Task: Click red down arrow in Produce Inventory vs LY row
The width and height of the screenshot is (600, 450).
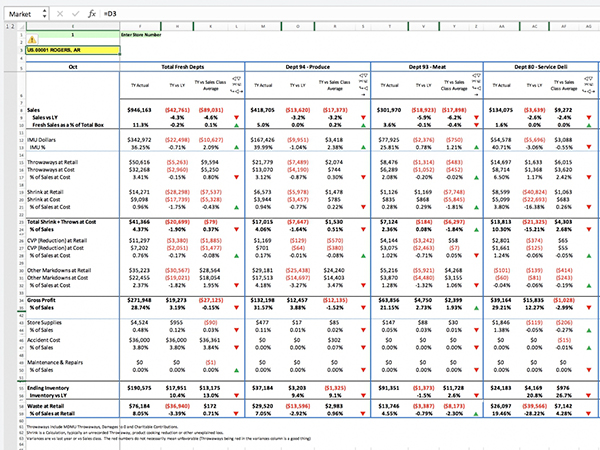Action: pyautogui.click(x=364, y=396)
